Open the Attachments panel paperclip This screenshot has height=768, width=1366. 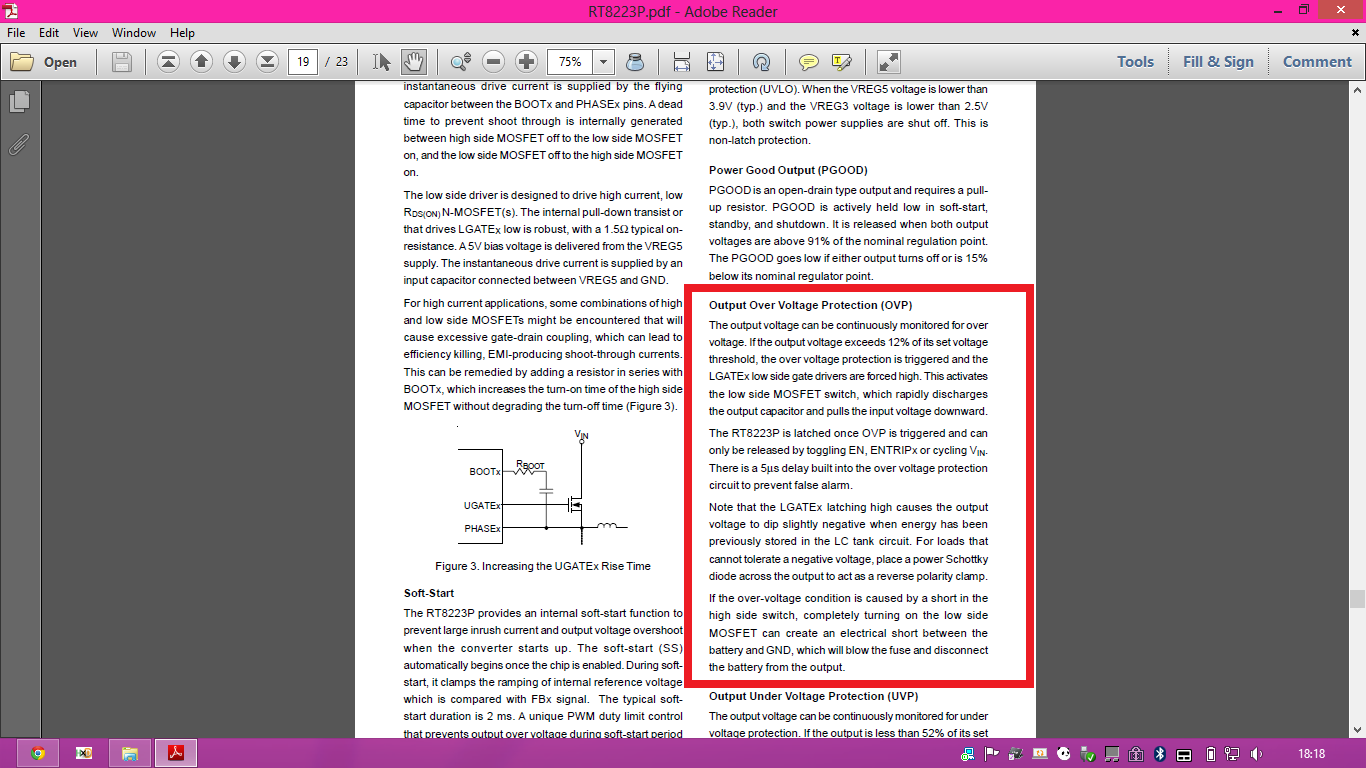click(19, 145)
